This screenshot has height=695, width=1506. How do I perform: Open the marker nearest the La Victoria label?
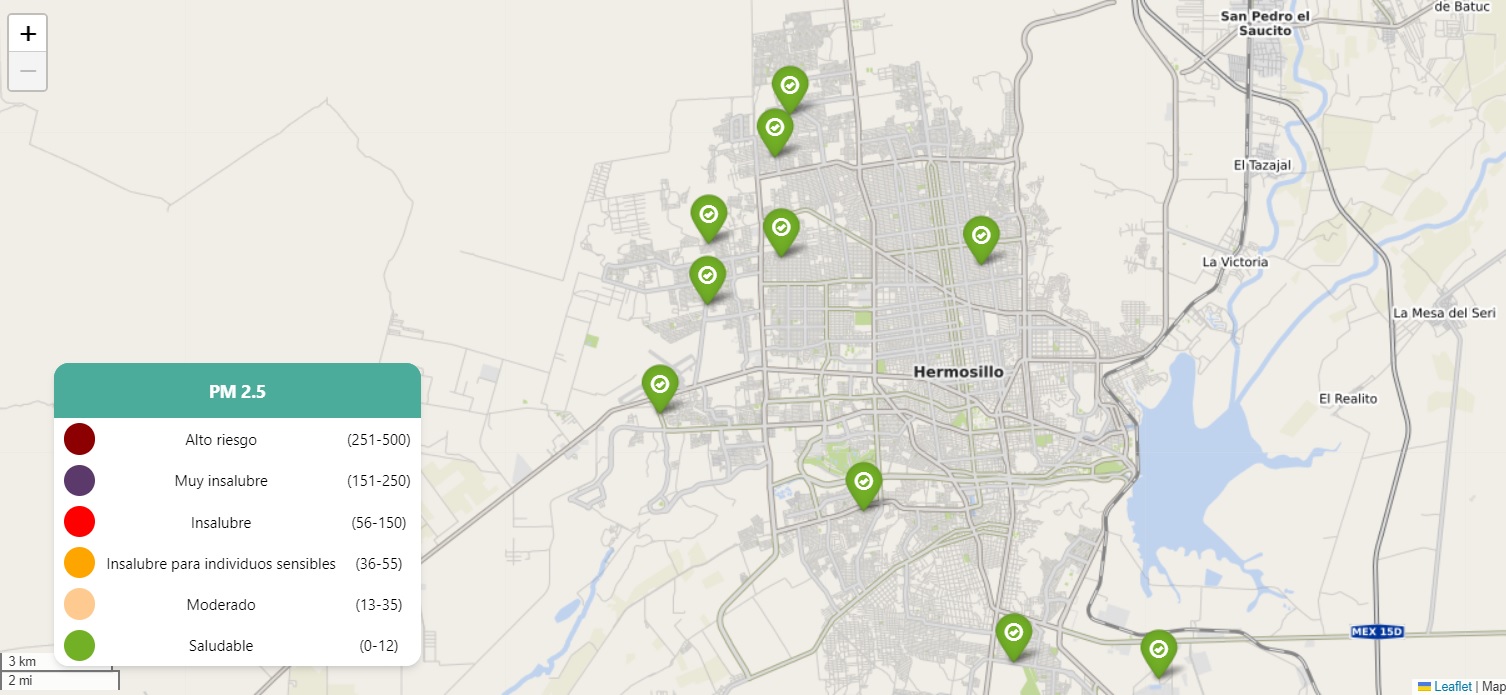(981, 236)
